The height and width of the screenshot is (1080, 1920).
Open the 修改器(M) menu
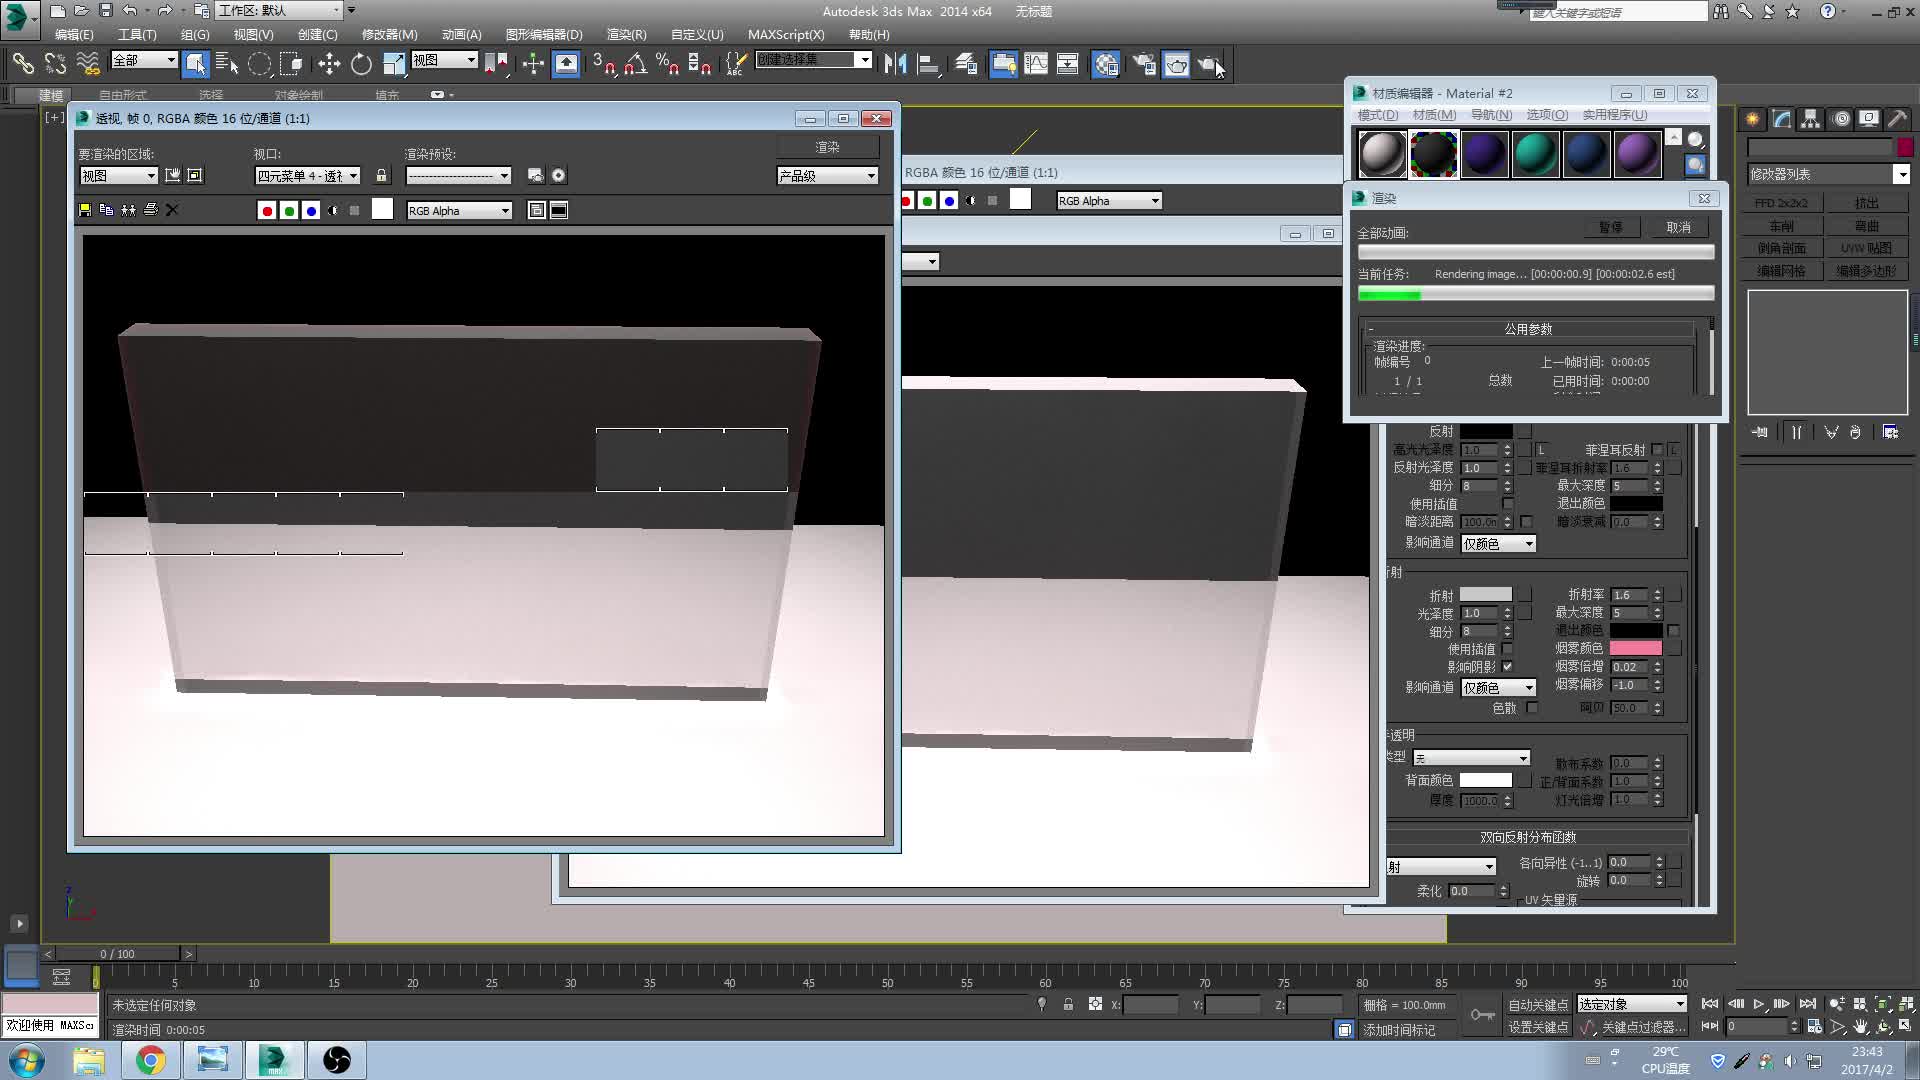(389, 34)
